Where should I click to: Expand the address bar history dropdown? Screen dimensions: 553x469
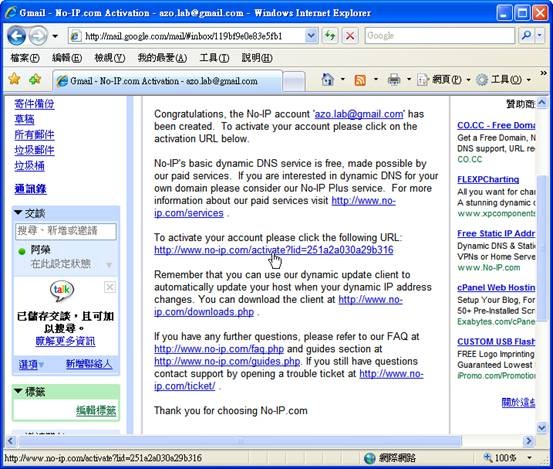311,36
